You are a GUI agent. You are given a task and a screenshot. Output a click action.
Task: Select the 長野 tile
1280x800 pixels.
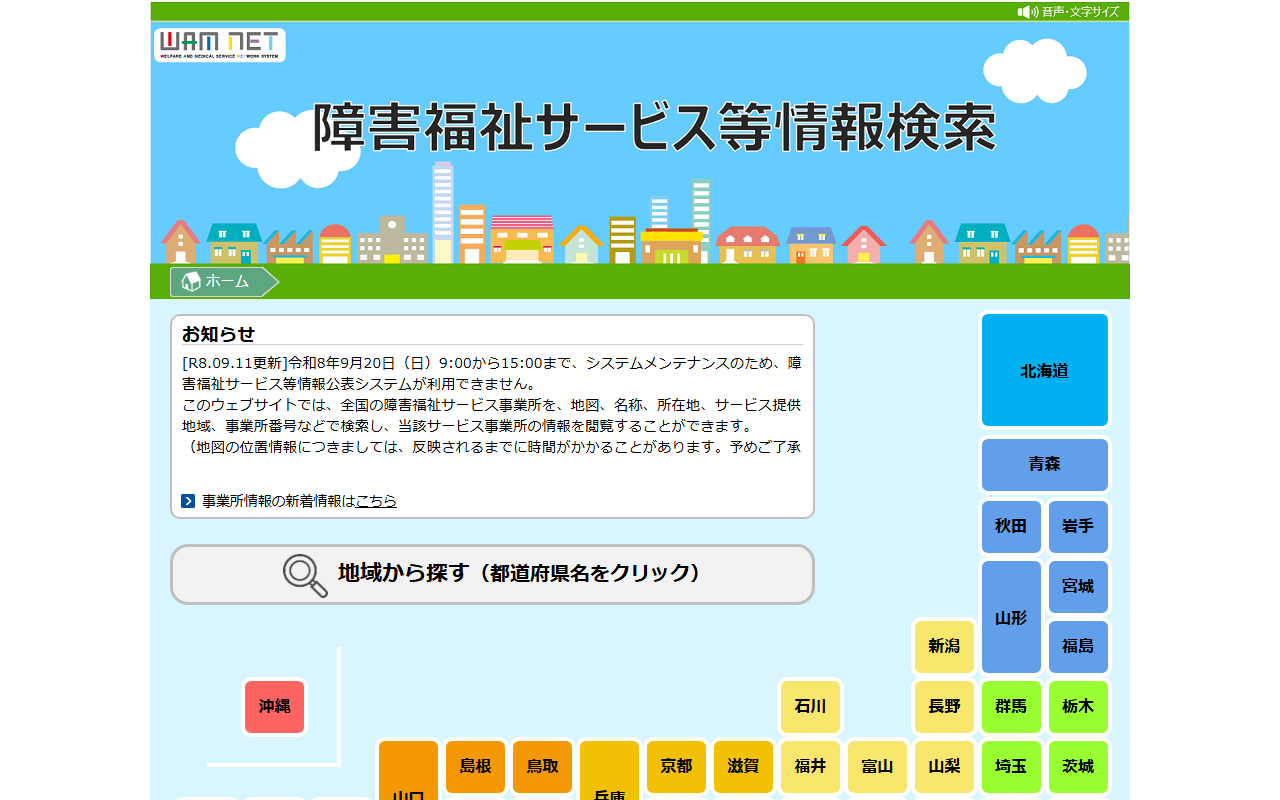(x=944, y=706)
